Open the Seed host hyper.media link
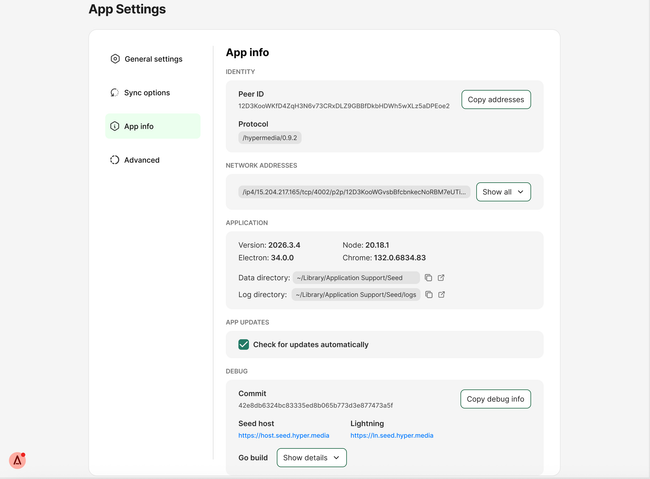Viewport: 650px width, 479px height. 284,435
